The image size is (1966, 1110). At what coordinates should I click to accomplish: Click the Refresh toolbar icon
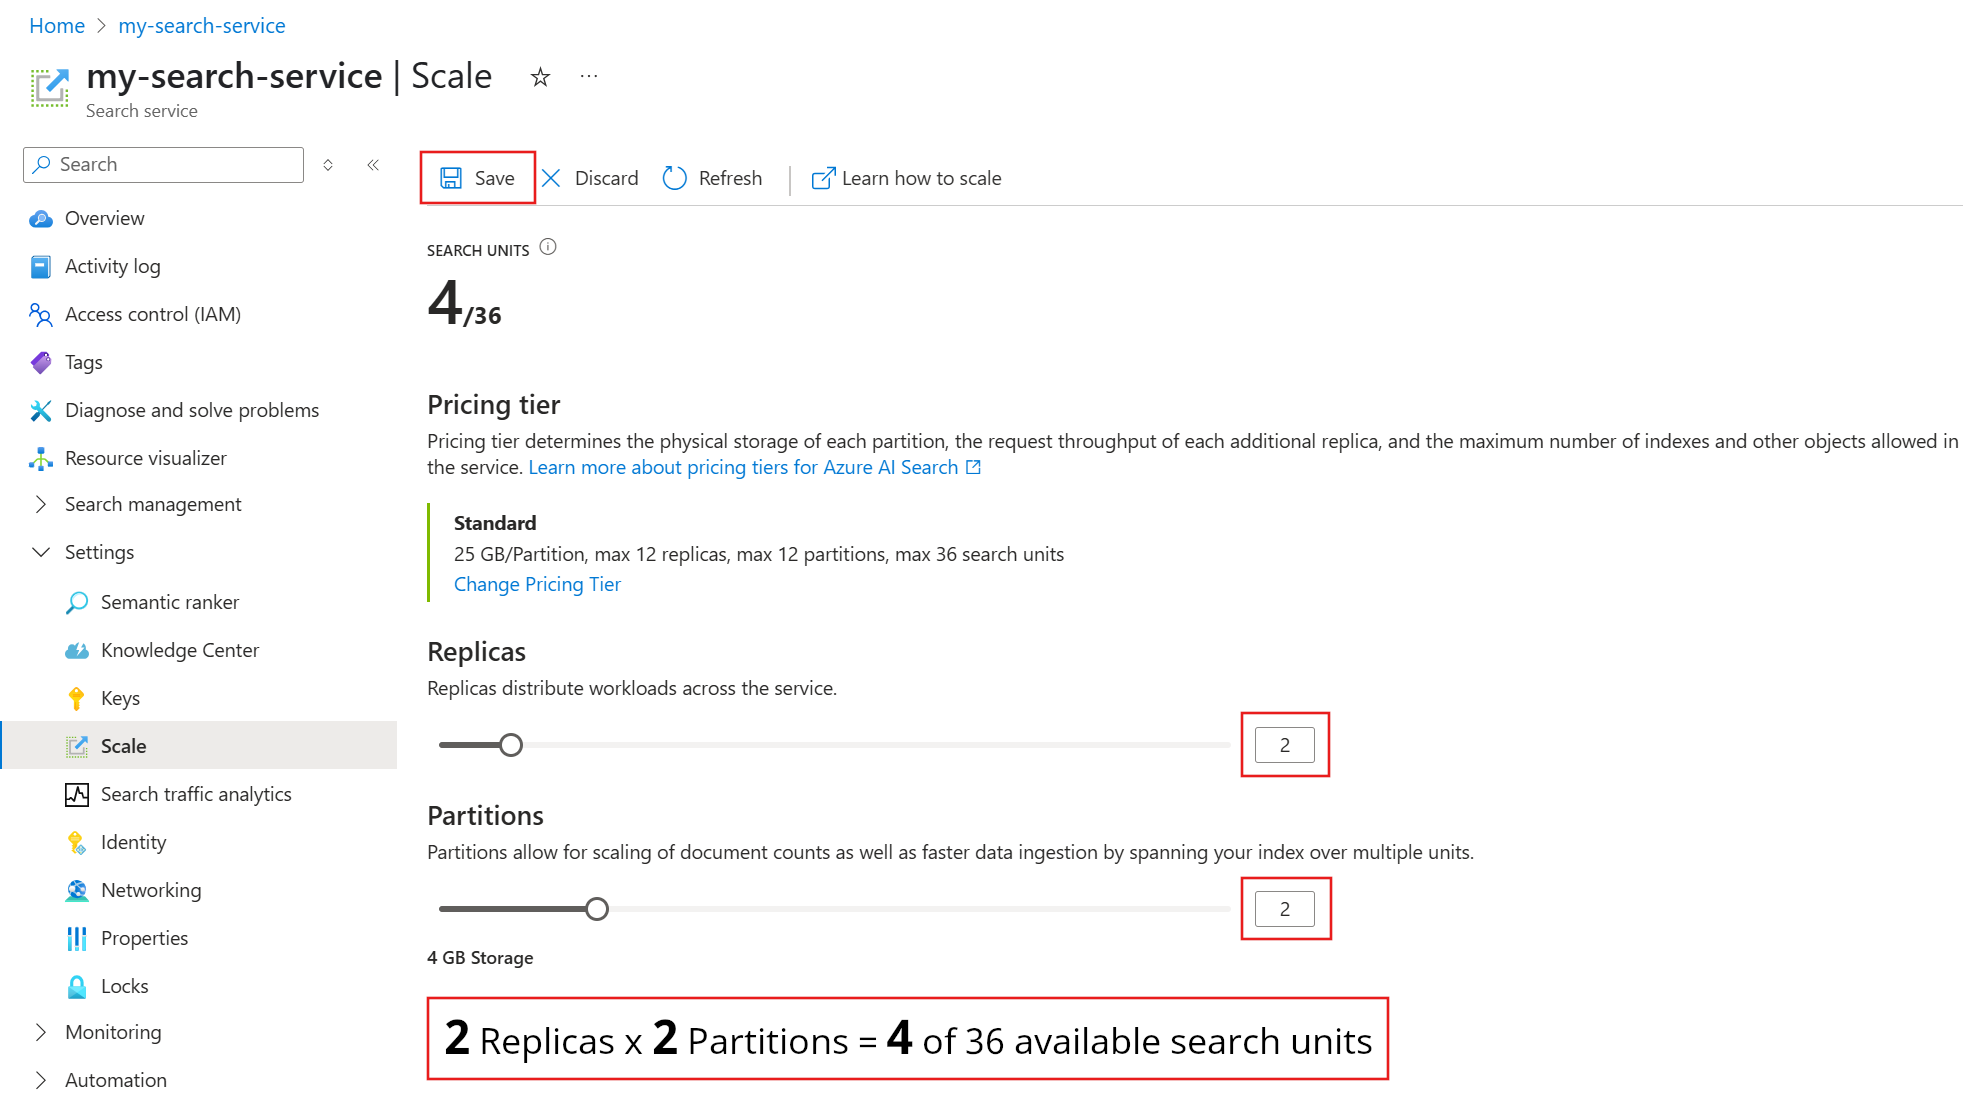point(675,178)
